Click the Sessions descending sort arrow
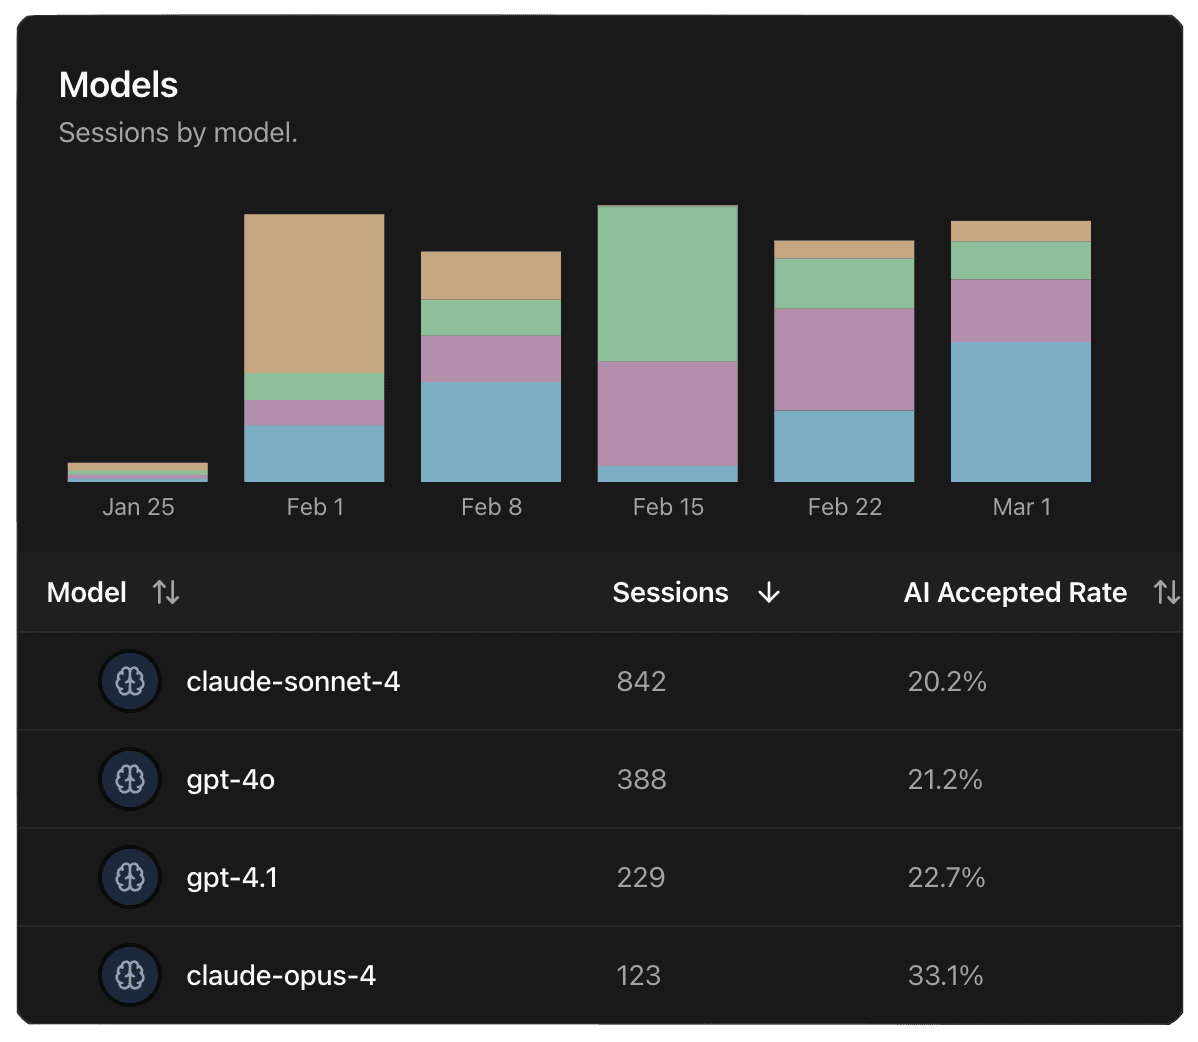Screen dimensions: 1198x1042 (x=768, y=593)
